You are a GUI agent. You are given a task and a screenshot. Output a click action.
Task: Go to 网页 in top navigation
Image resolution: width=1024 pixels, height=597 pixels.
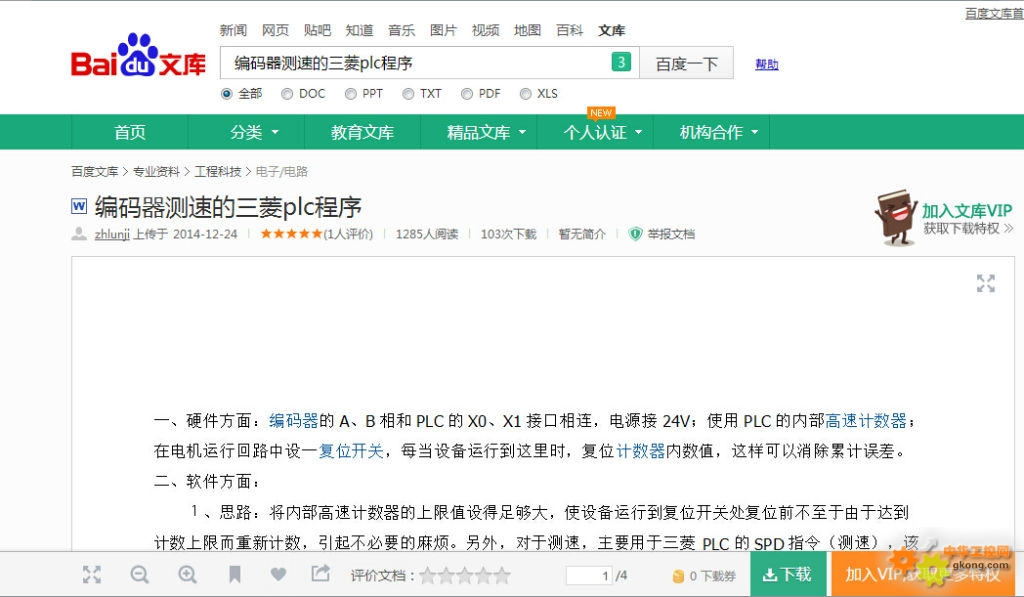[x=275, y=30]
